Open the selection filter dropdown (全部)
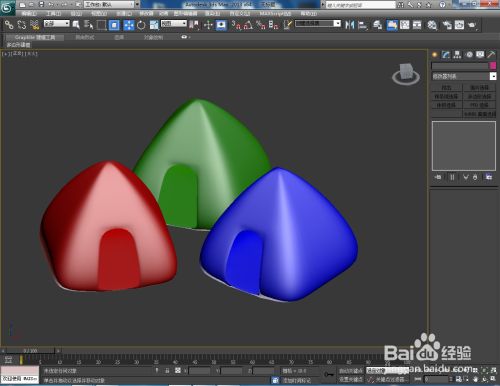 (57, 23)
